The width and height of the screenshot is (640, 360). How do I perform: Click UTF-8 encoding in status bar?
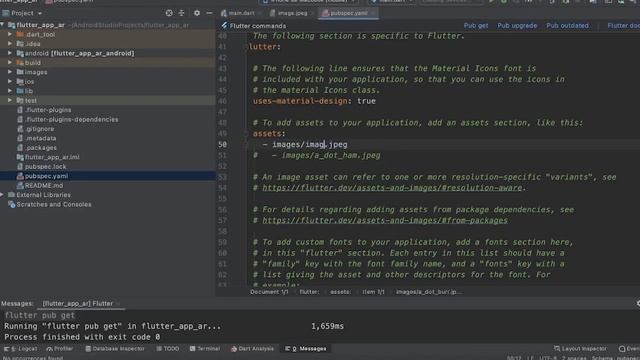pos(547,358)
